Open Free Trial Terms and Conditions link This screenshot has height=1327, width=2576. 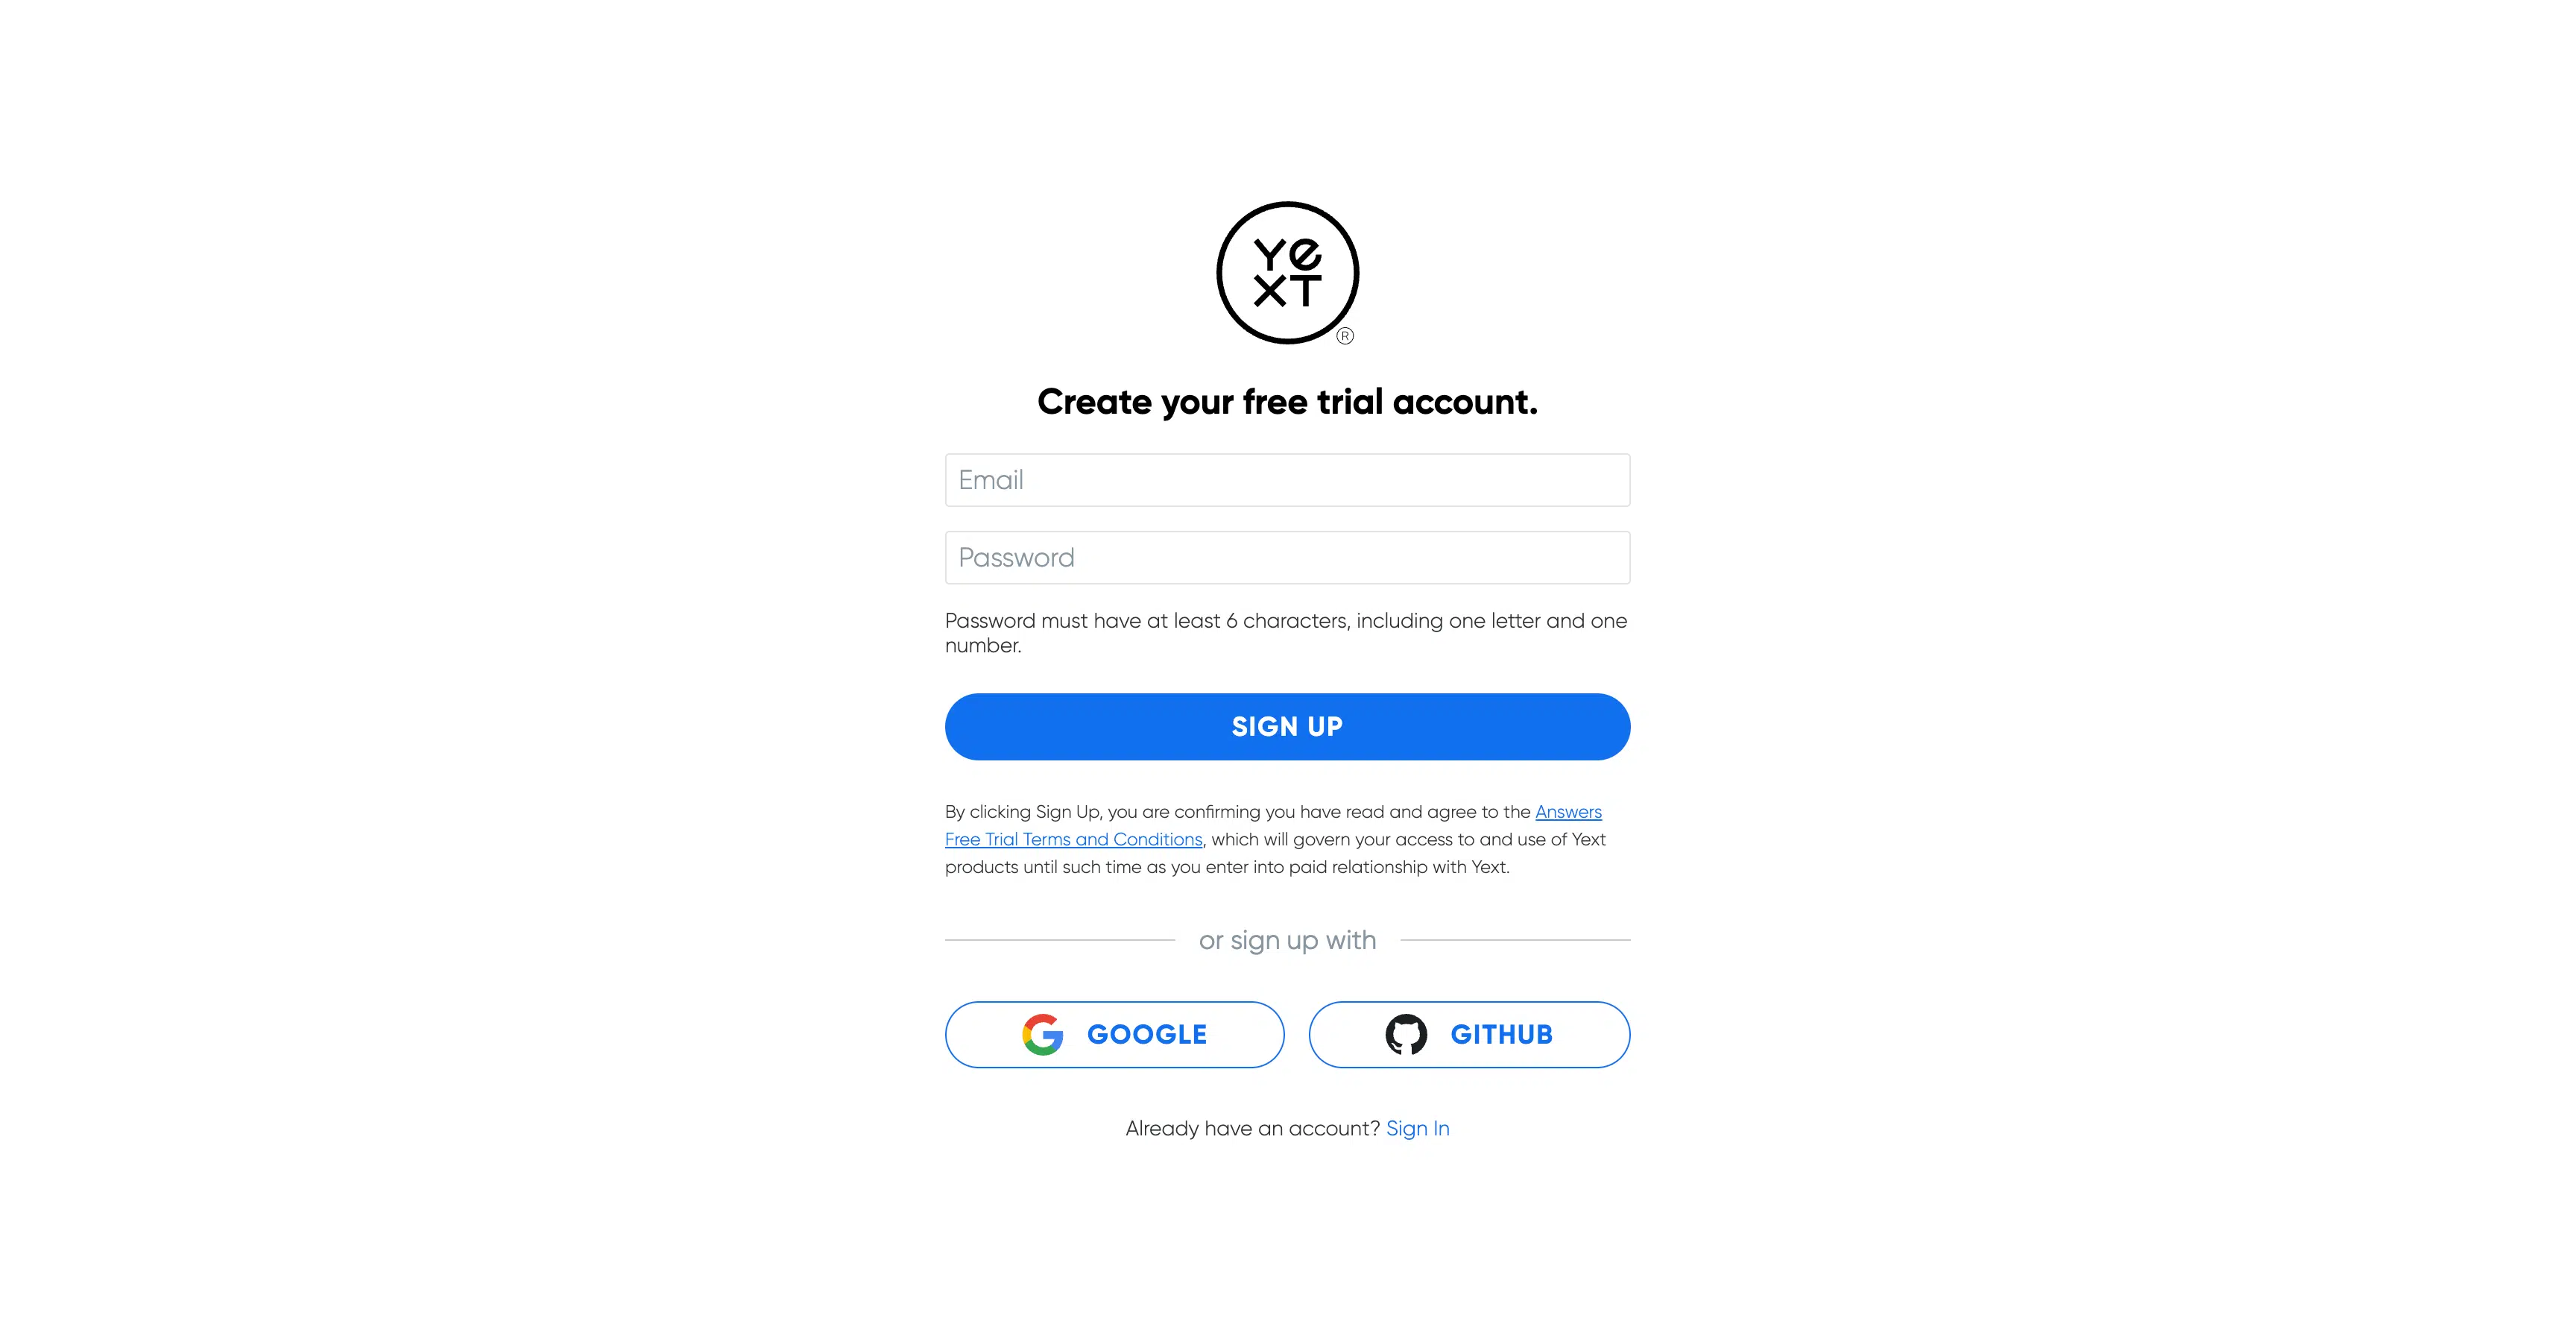coord(1073,840)
